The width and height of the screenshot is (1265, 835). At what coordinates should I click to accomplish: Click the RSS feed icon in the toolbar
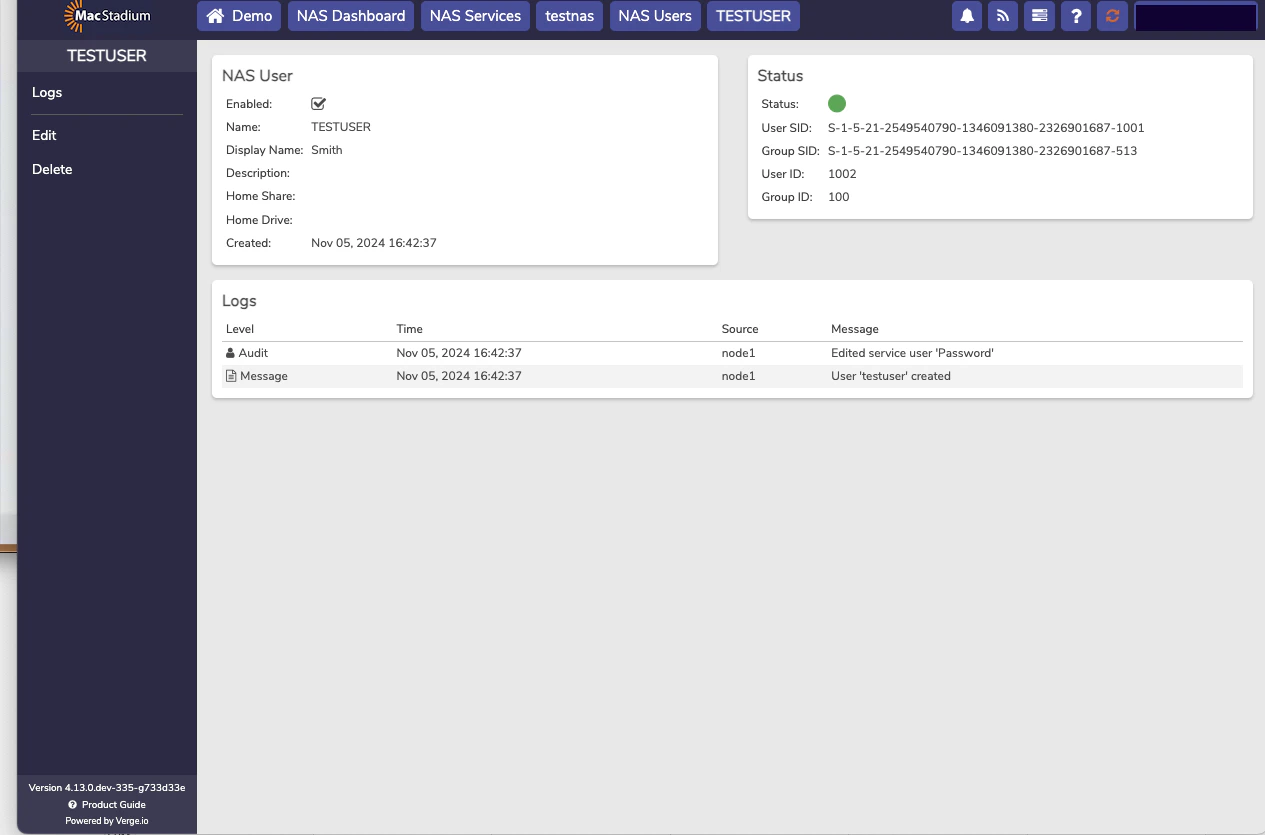click(x=1002, y=16)
